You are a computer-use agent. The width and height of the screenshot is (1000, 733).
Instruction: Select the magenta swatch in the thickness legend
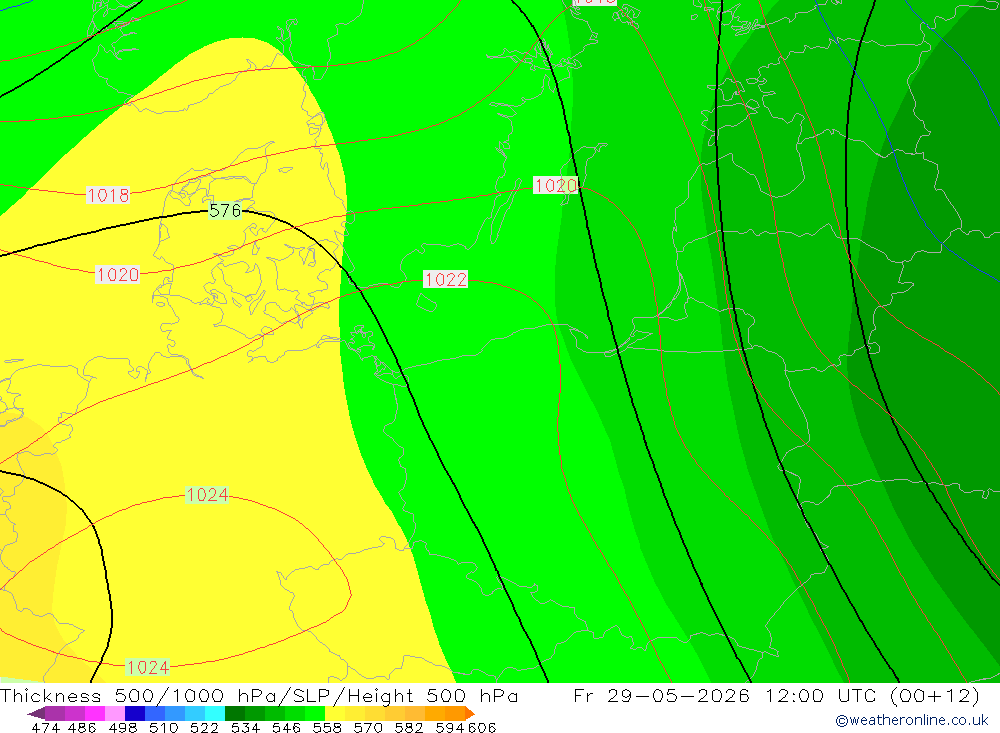click(93, 713)
